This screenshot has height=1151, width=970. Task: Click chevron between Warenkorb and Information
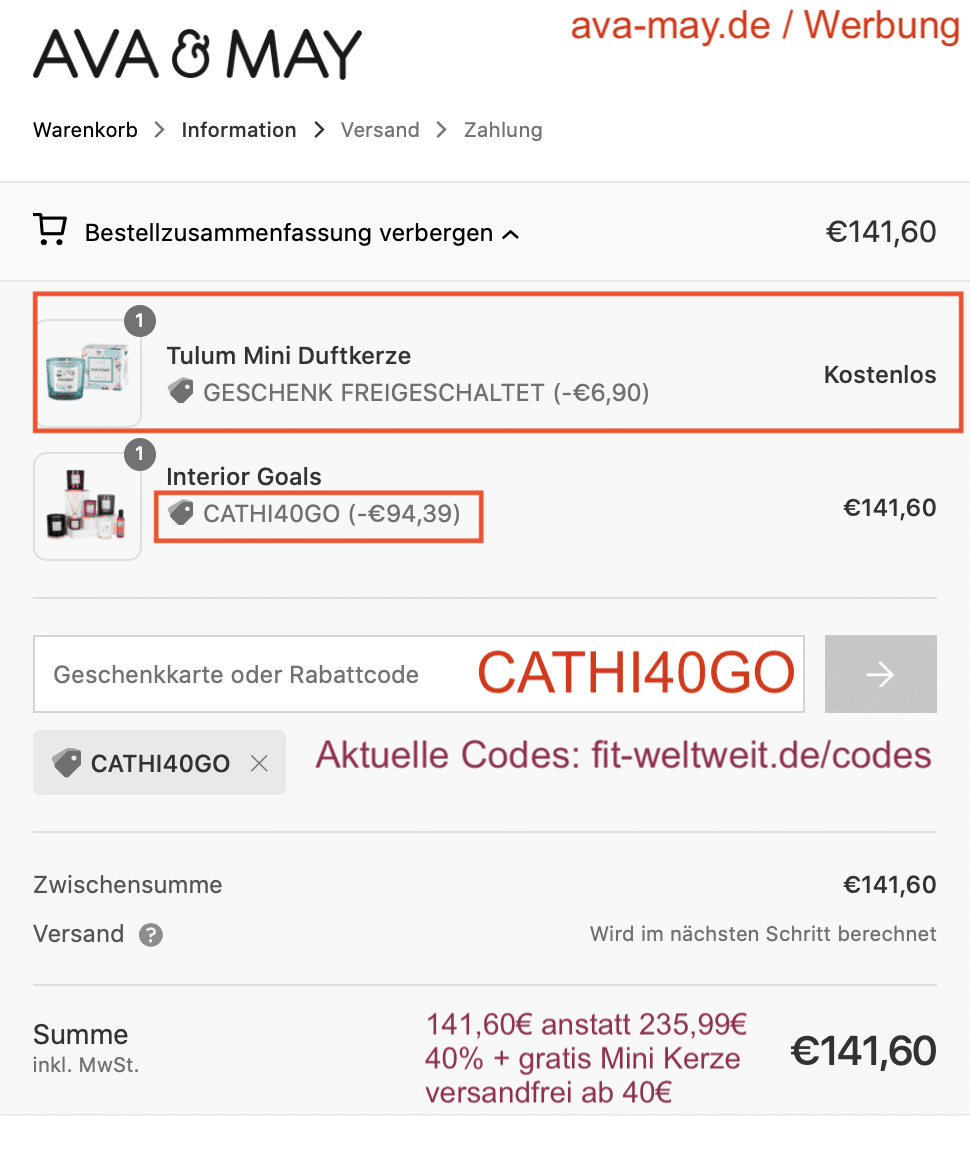159,130
